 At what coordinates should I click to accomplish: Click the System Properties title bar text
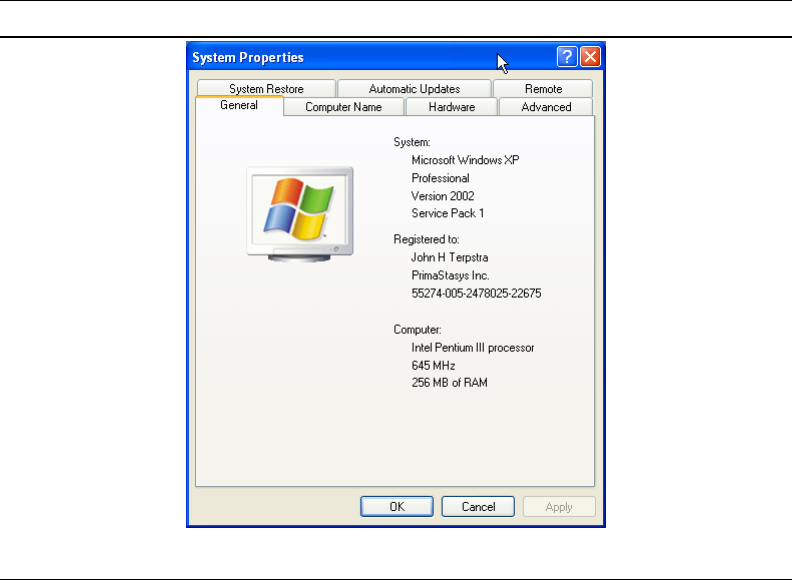tap(248, 58)
